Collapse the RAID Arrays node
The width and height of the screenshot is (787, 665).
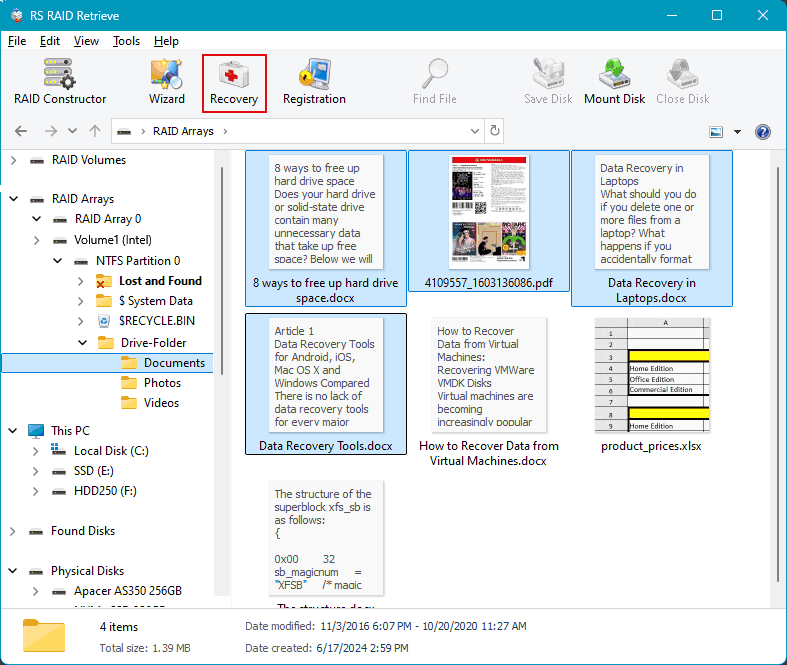click(x=14, y=199)
